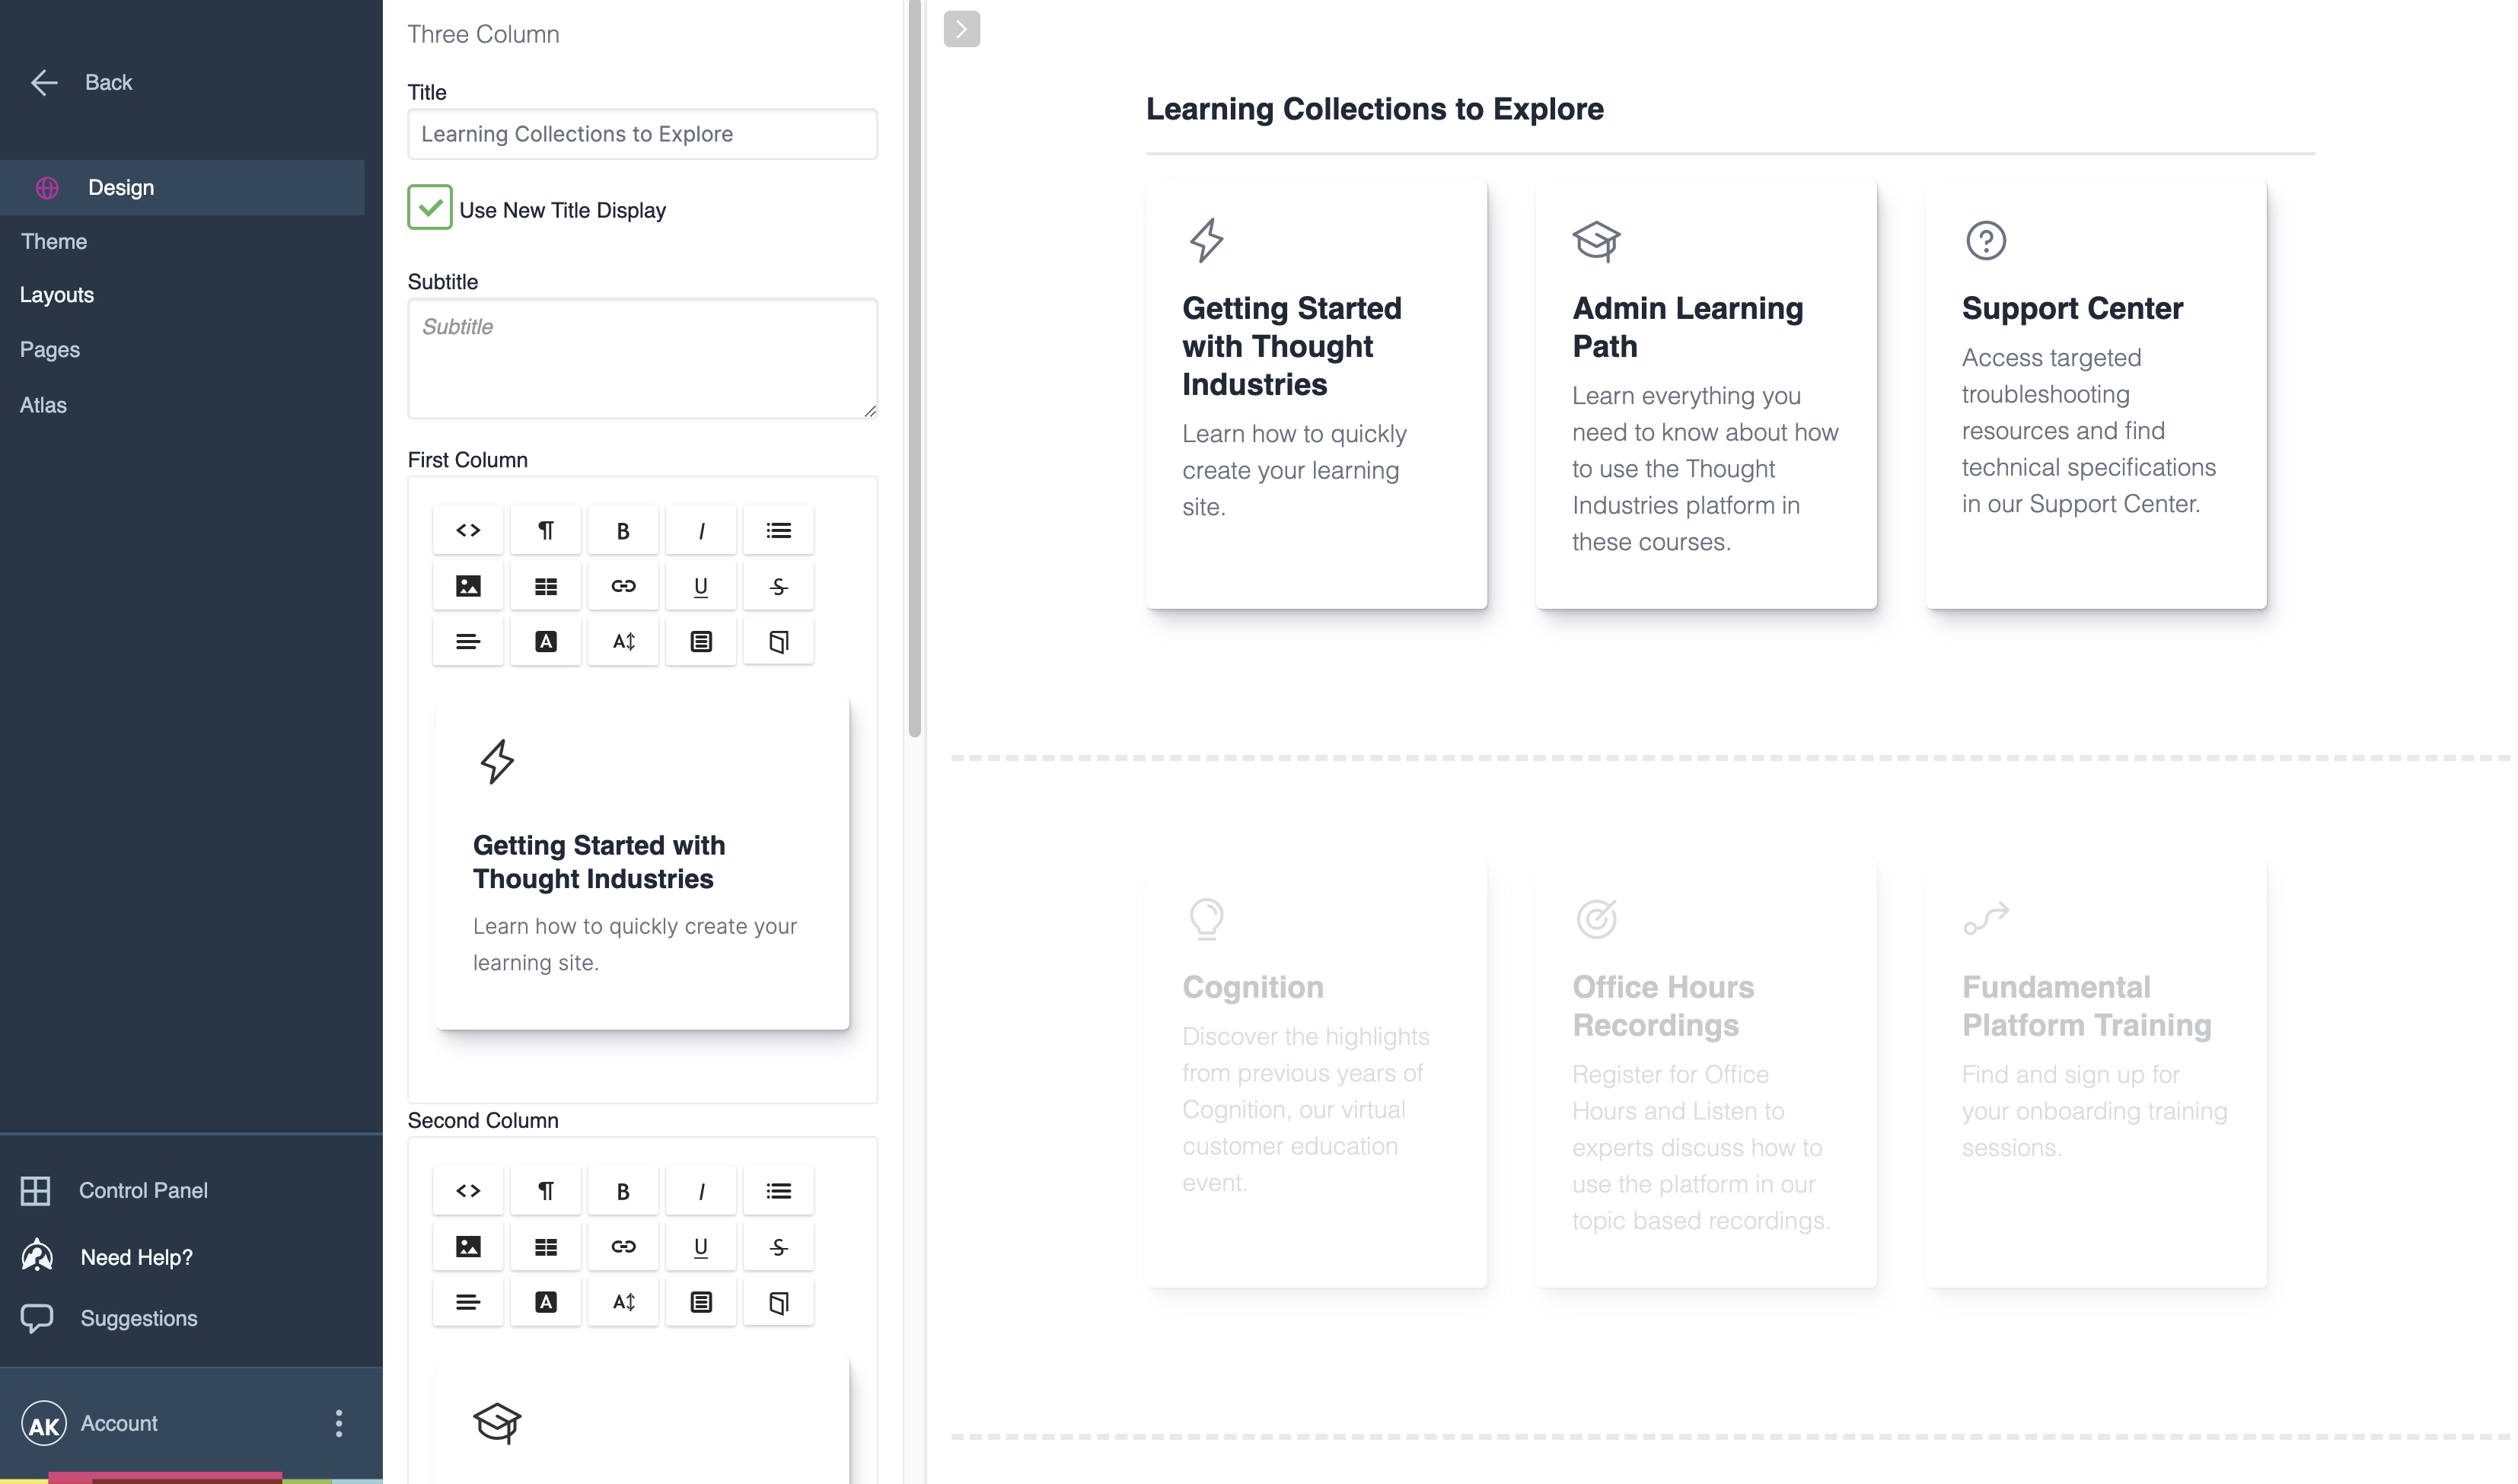Toggle strikethrough in First Column editor
Viewport: 2518px width, 1484px height.
(779, 586)
